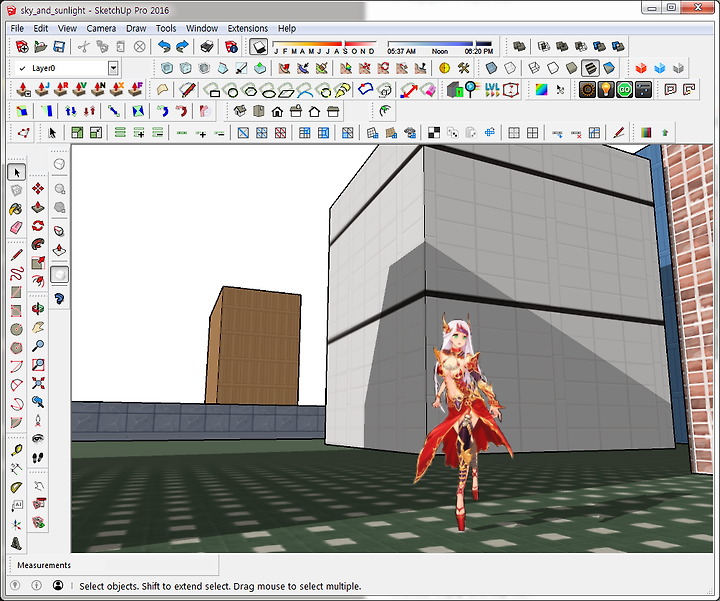Select the arrow Select tool in left toolbar

(x=17, y=173)
